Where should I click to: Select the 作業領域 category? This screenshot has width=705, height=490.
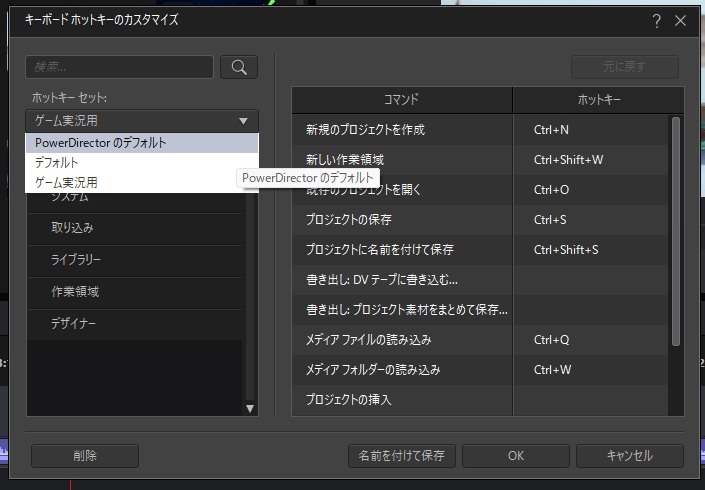pyautogui.click(x=135, y=292)
